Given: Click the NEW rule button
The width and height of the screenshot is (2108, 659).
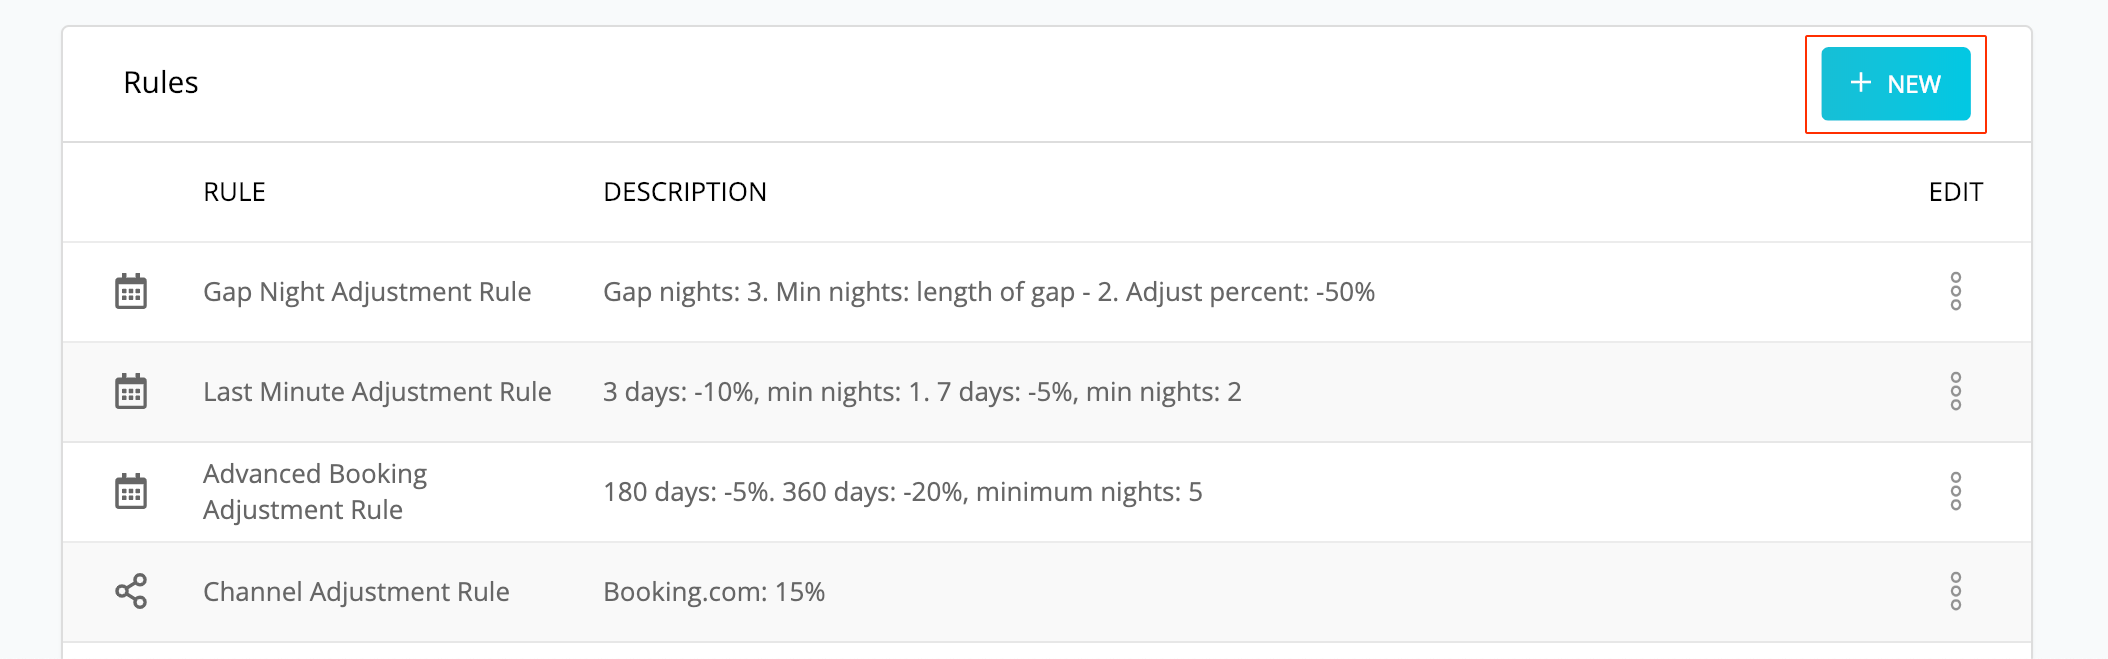Looking at the screenshot, I should pyautogui.click(x=1895, y=84).
